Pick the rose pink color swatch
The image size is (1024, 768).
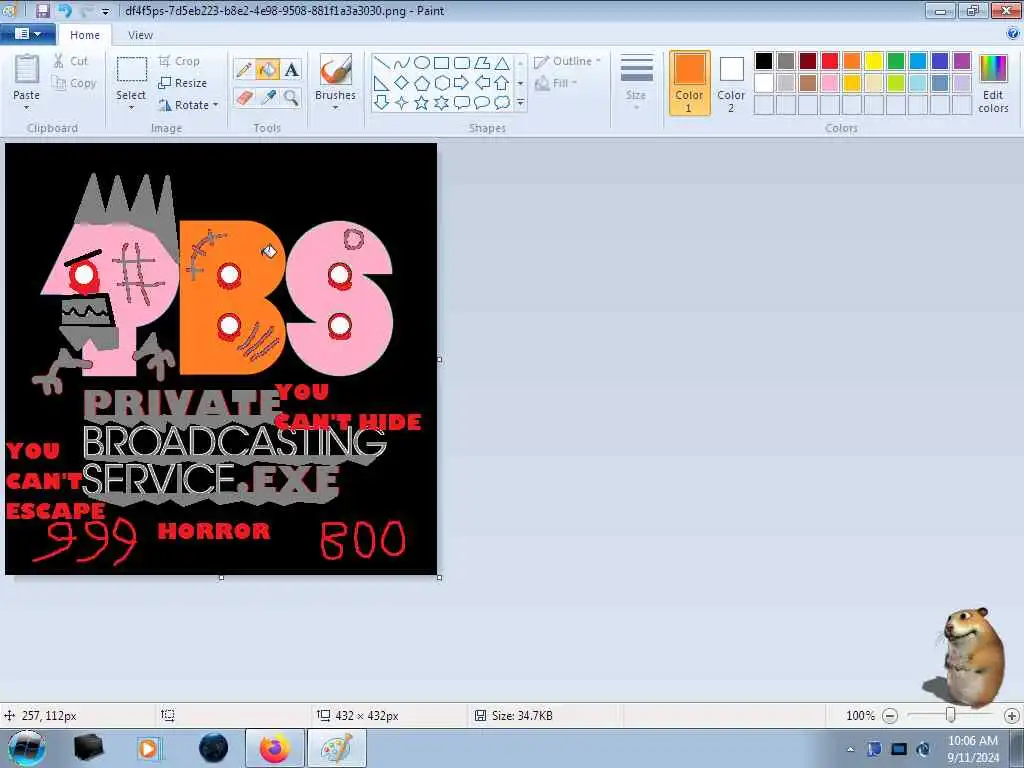click(x=830, y=83)
